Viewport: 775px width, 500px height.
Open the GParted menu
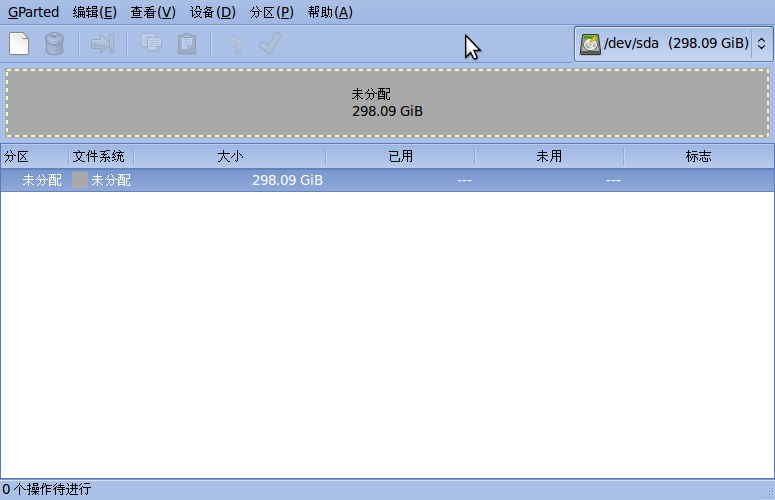pos(33,12)
